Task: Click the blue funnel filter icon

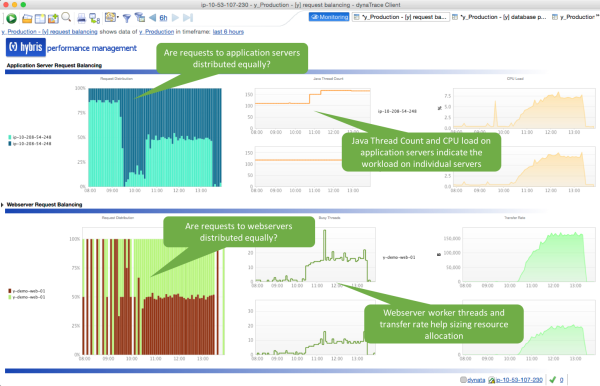Action: (x=127, y=18)
